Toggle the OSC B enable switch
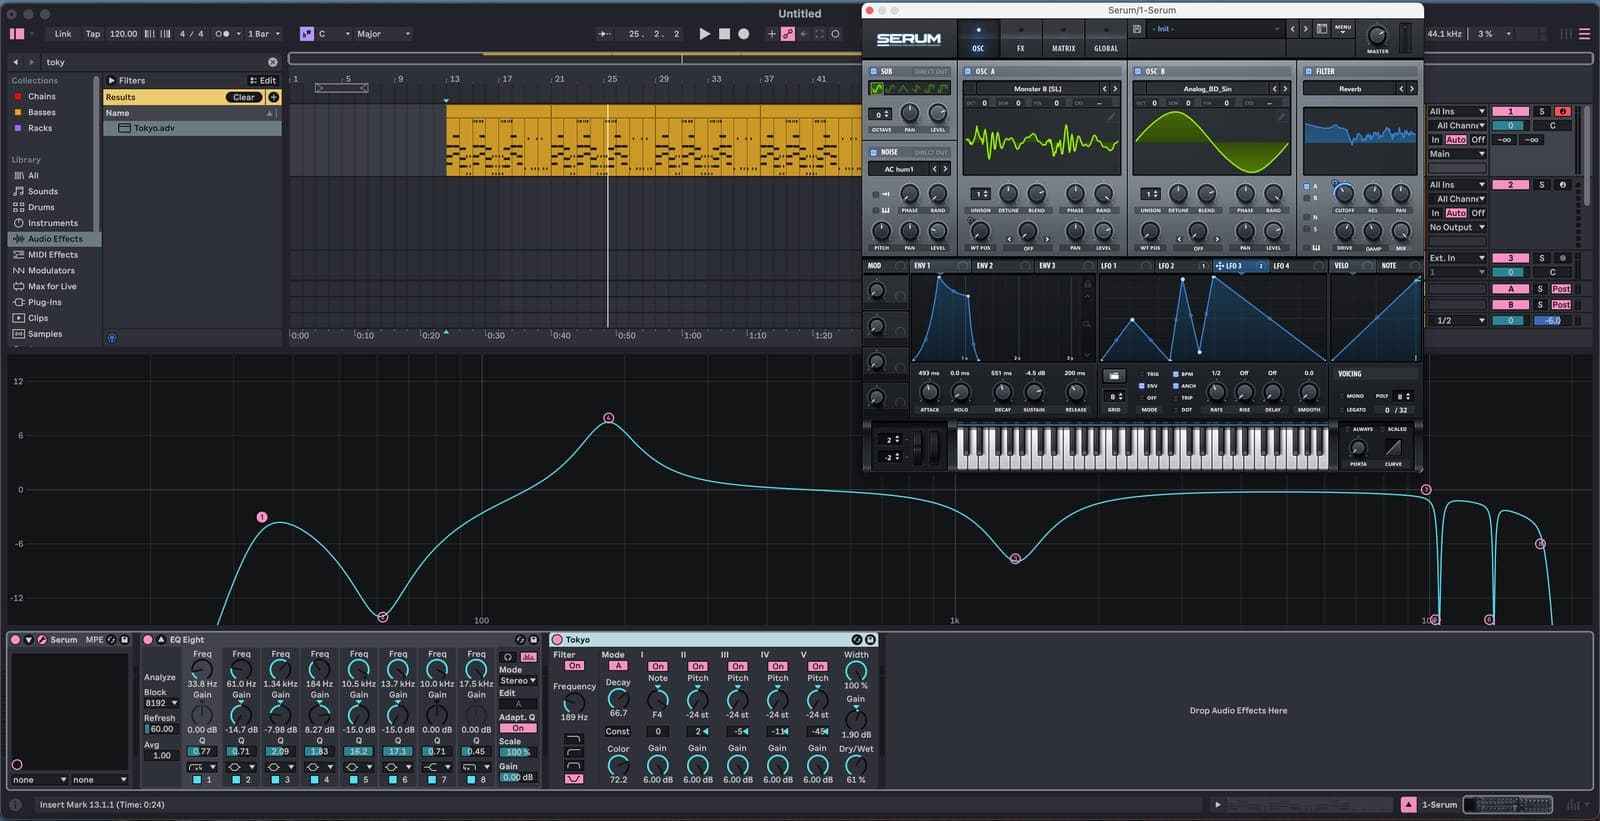The width and height of the screenshot is (1600, 821). (x=1138, y=72)
